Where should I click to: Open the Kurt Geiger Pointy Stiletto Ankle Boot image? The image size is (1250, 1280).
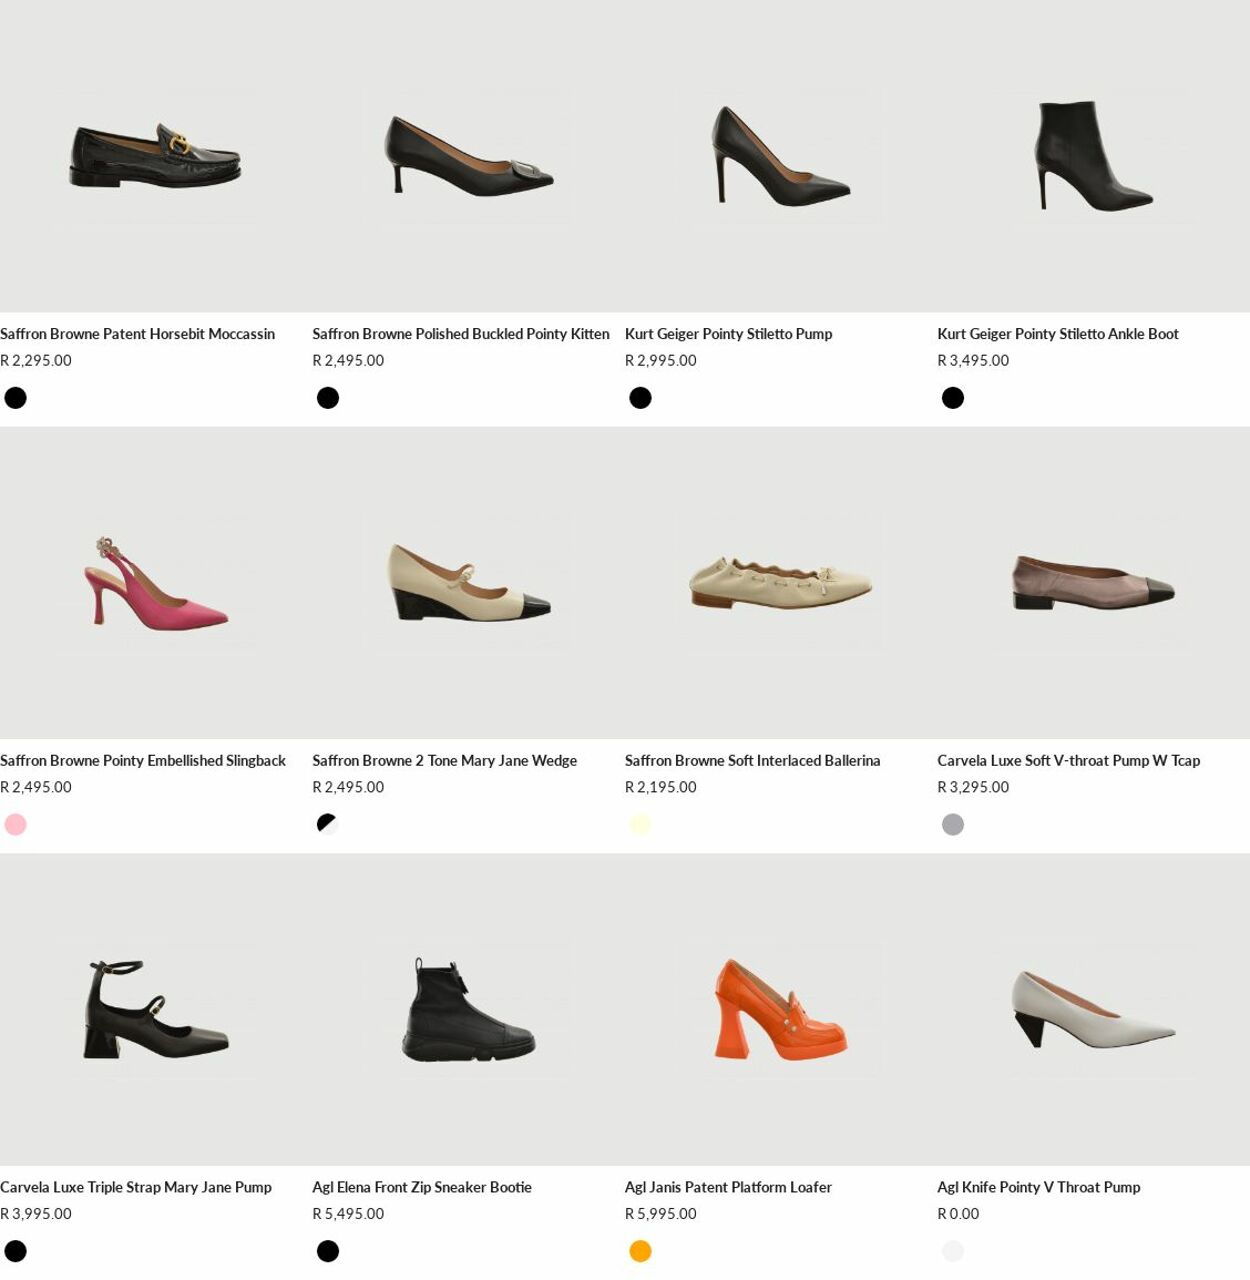point(1093,156)
